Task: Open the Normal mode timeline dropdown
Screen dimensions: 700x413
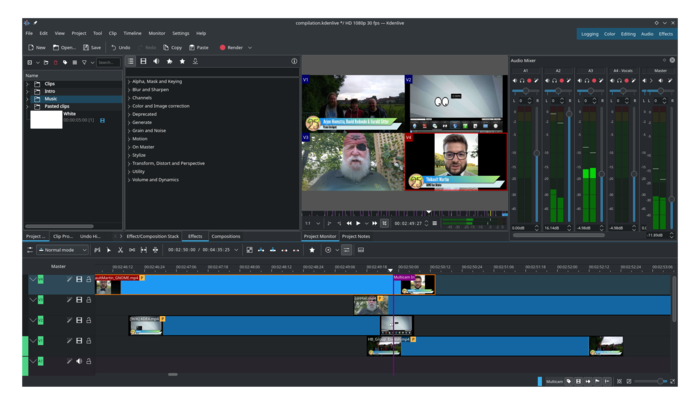Action: pos(63,249)
